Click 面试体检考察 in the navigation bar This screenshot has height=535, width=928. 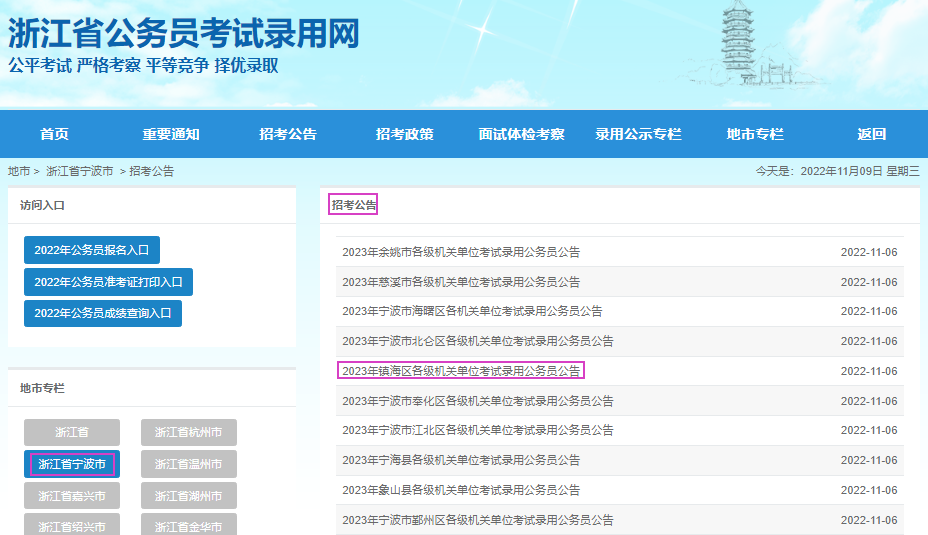coord(521,134)
